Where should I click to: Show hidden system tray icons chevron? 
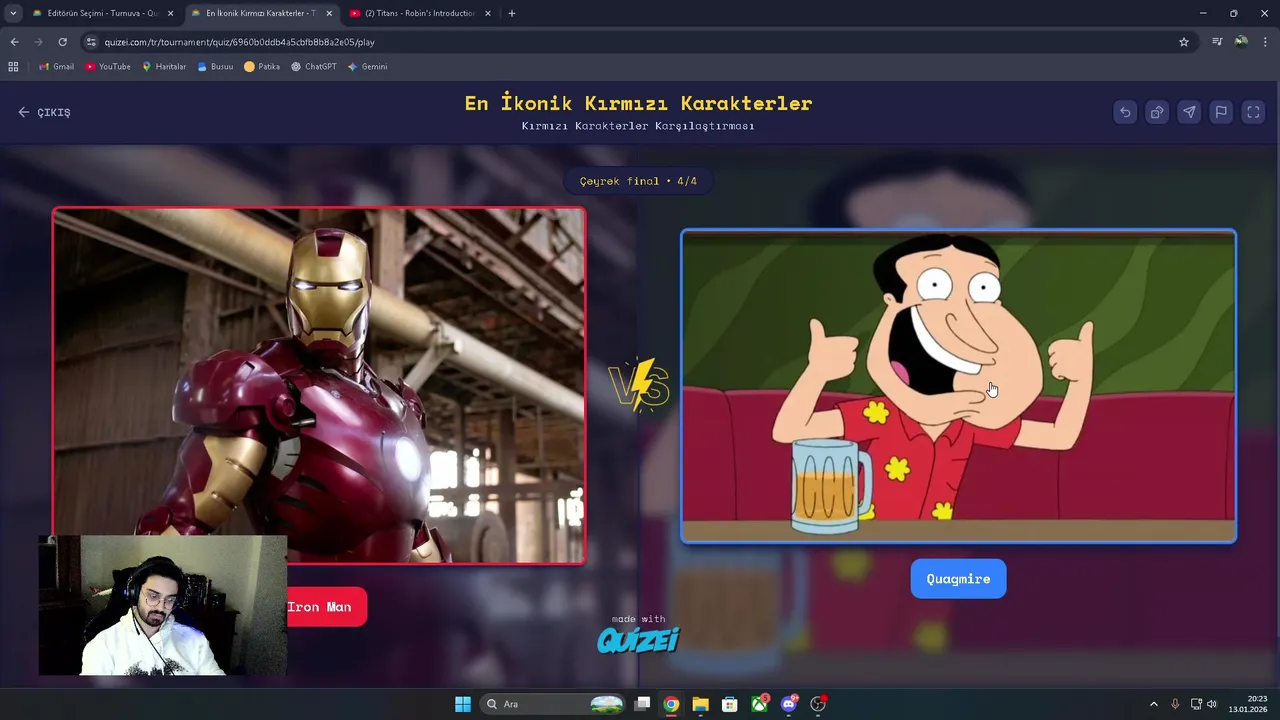click(1153, 704)
